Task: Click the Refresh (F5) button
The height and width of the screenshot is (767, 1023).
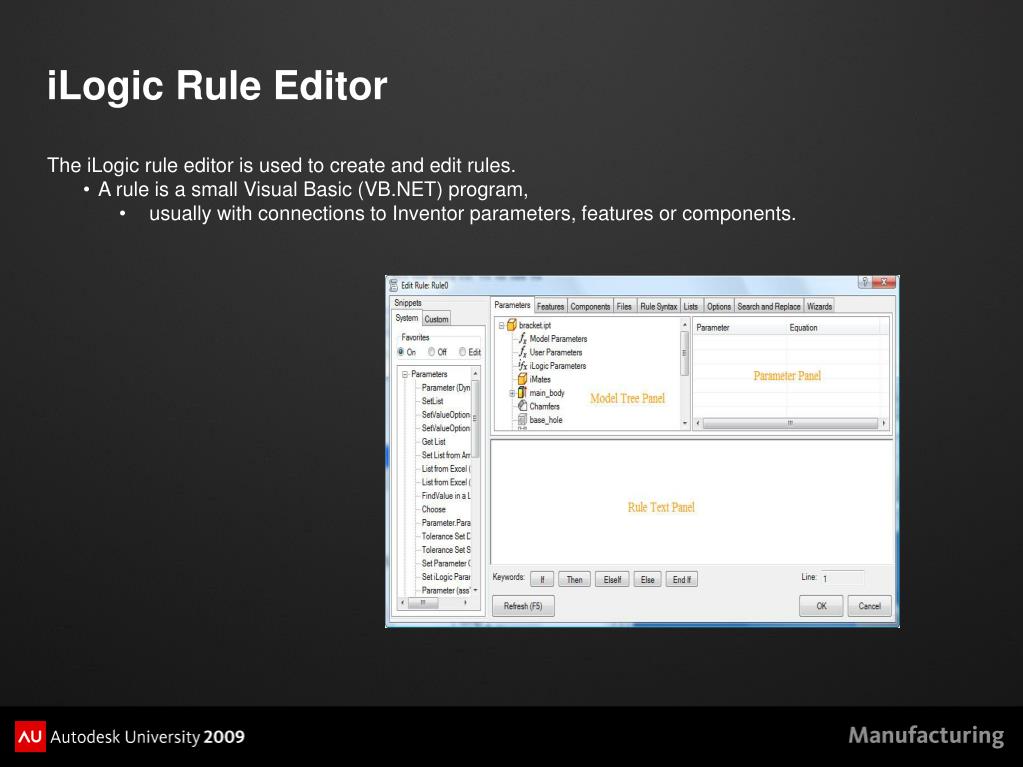Action: click(x=523, y=606)
